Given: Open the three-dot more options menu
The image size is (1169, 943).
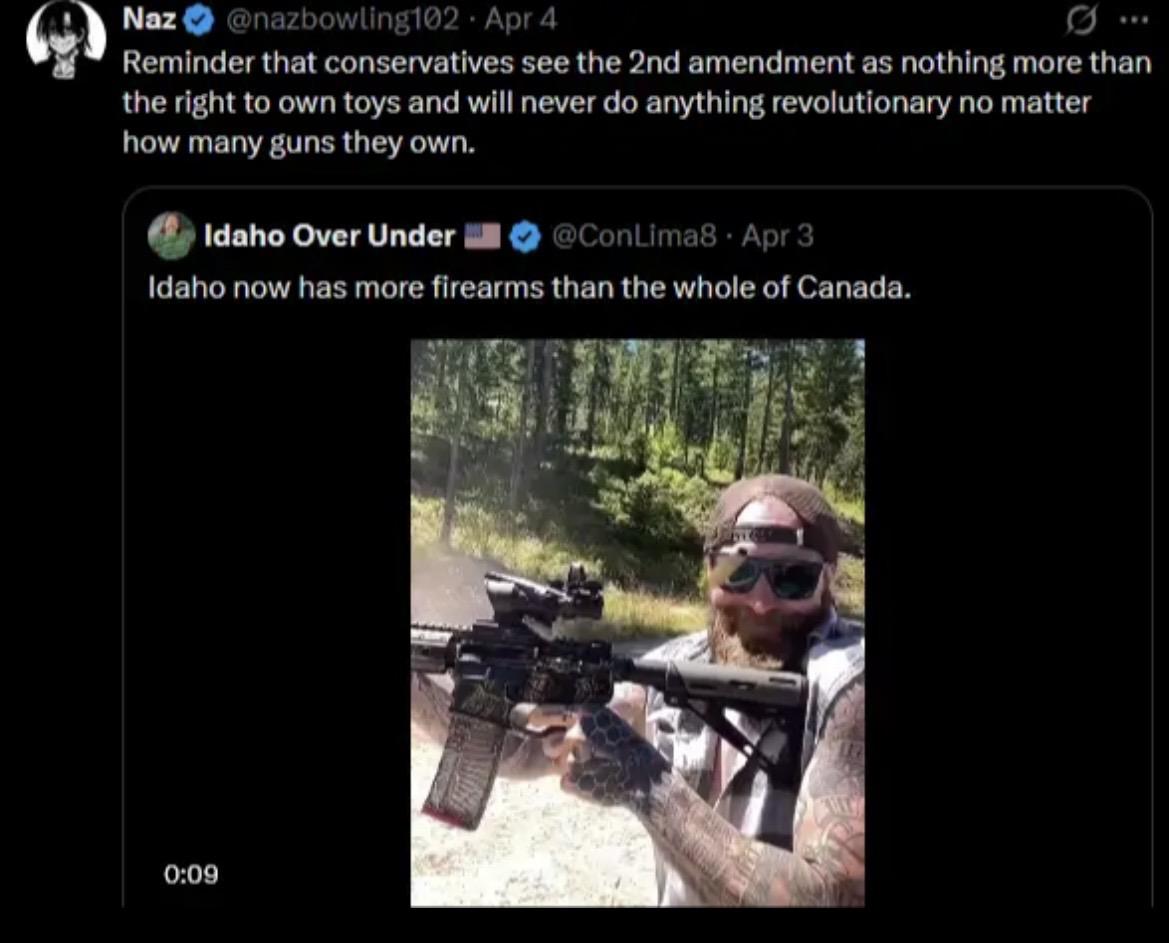Looking at the screenshot, I should pyautogui.click(x=1132, y=19).
